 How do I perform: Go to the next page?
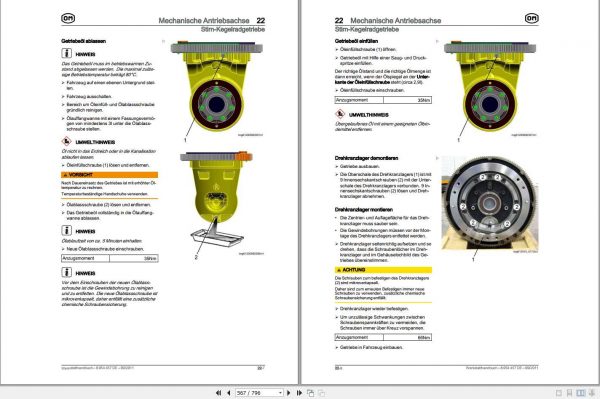coord(289,393)
